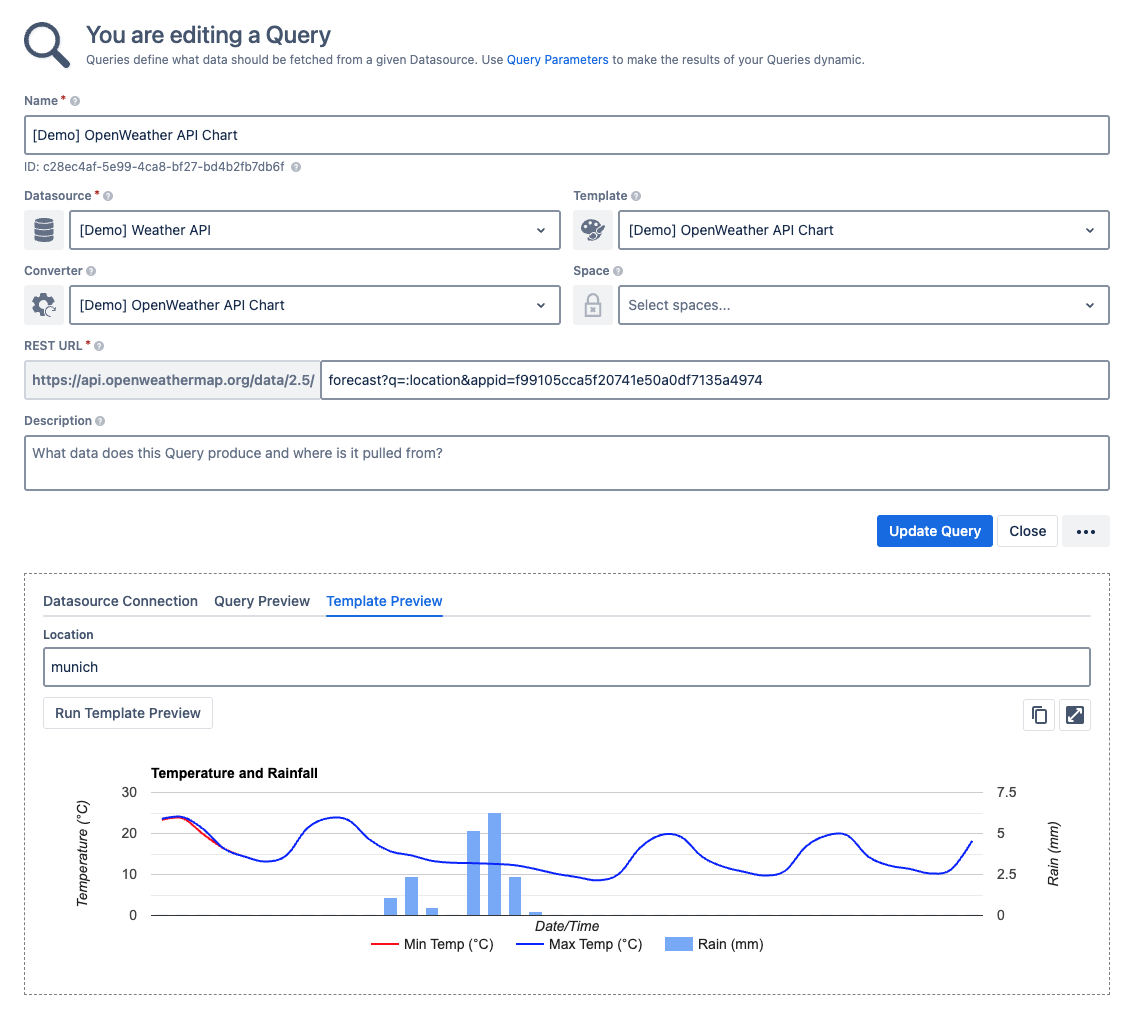The image size is (1140, 1032).
Task: Click the Description text area
Action: click(567, 463)
